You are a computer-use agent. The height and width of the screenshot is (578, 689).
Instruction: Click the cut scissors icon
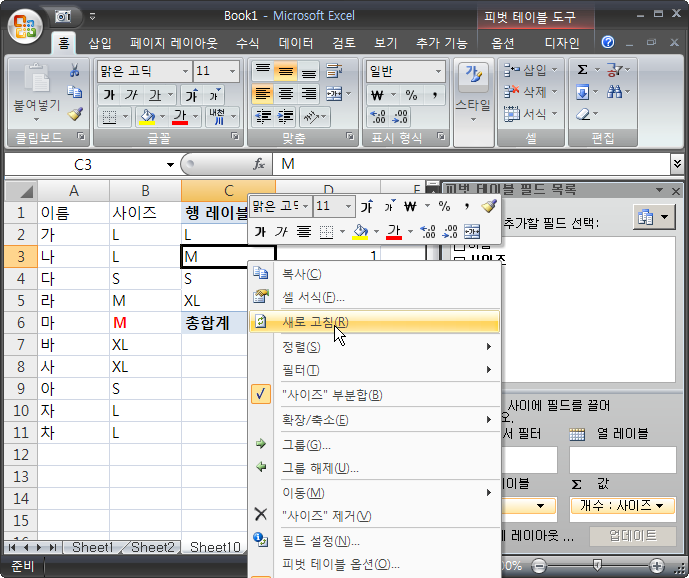click(75, 69)
